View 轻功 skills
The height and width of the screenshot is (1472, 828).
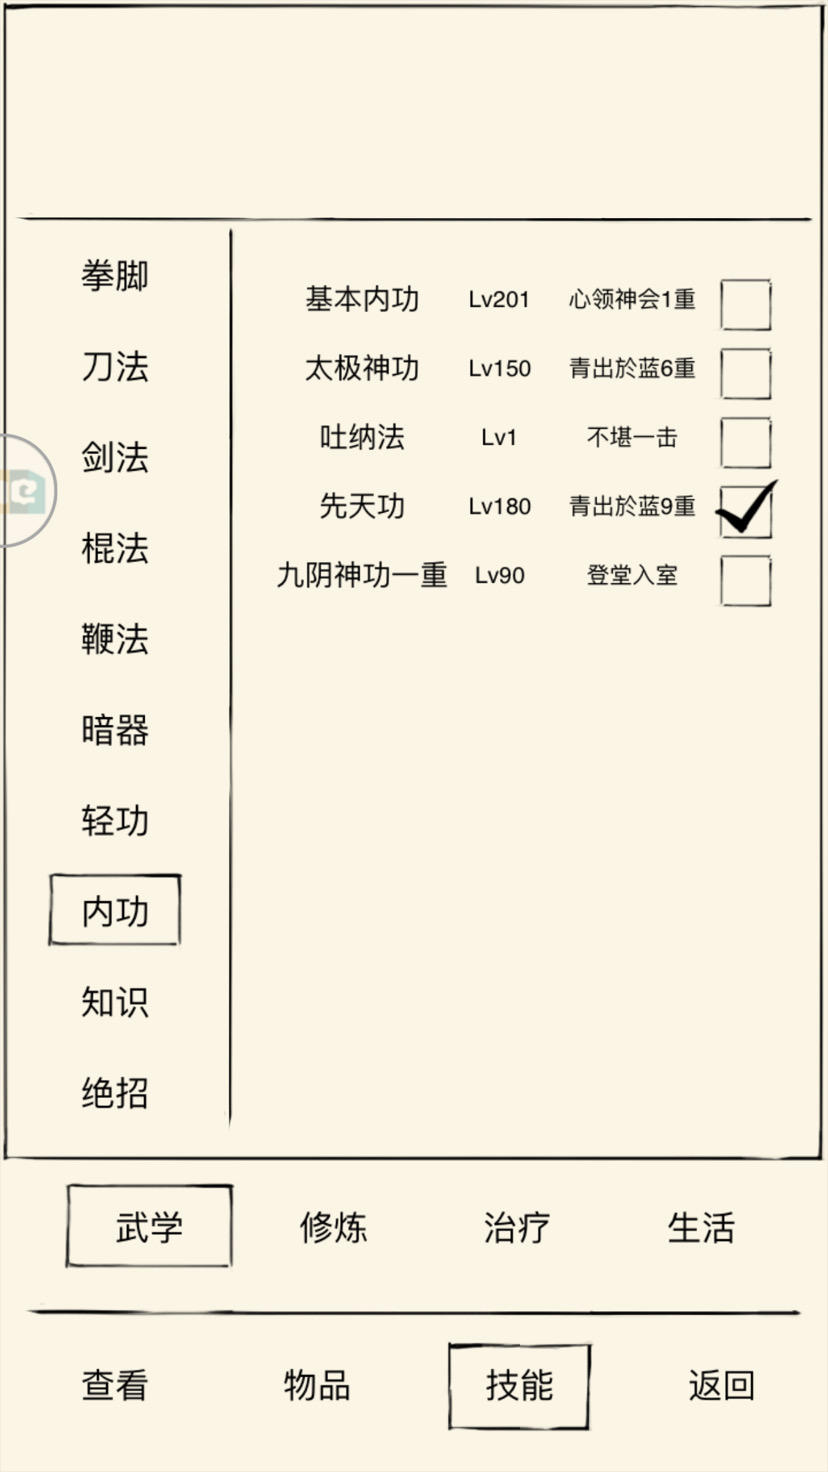[115, 821]
